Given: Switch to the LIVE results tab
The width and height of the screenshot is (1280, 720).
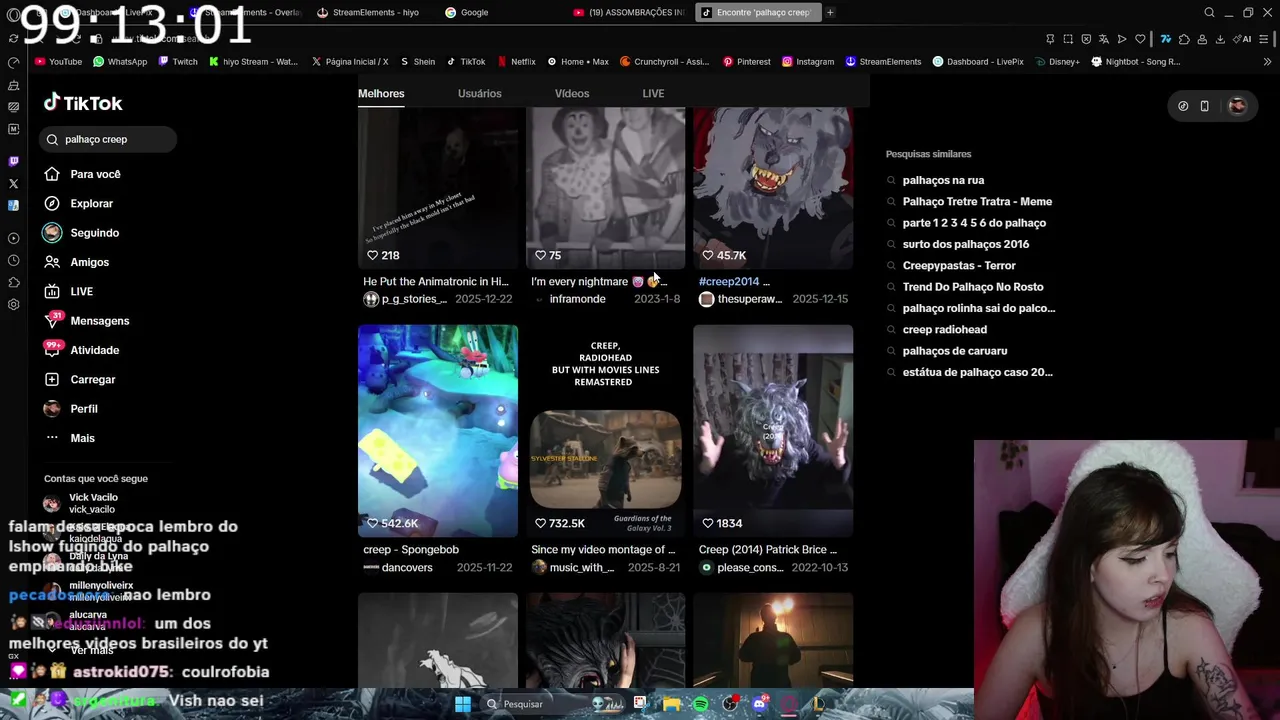Looking at the screenshot, I should [653, 93].
